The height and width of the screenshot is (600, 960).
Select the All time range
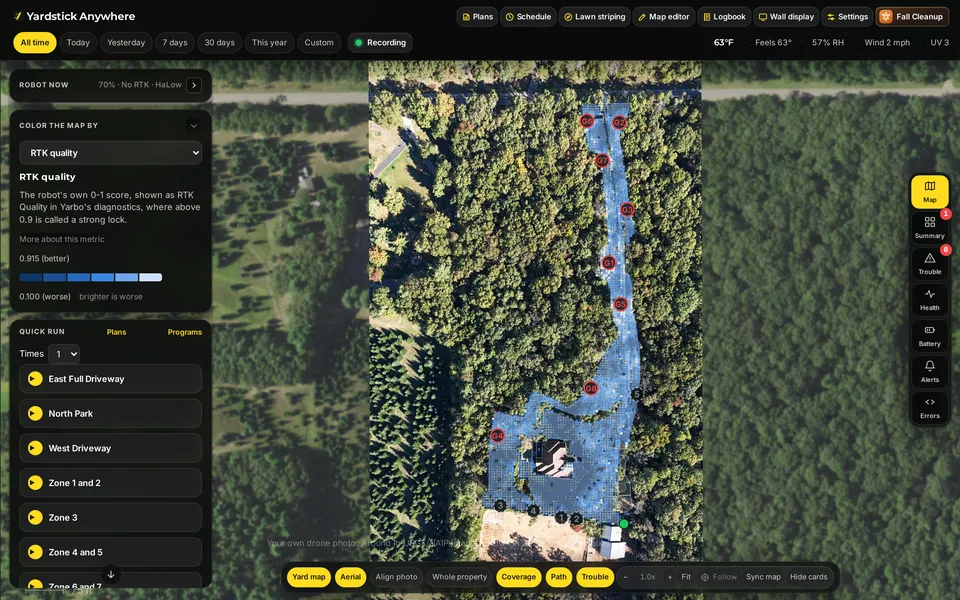35,43
